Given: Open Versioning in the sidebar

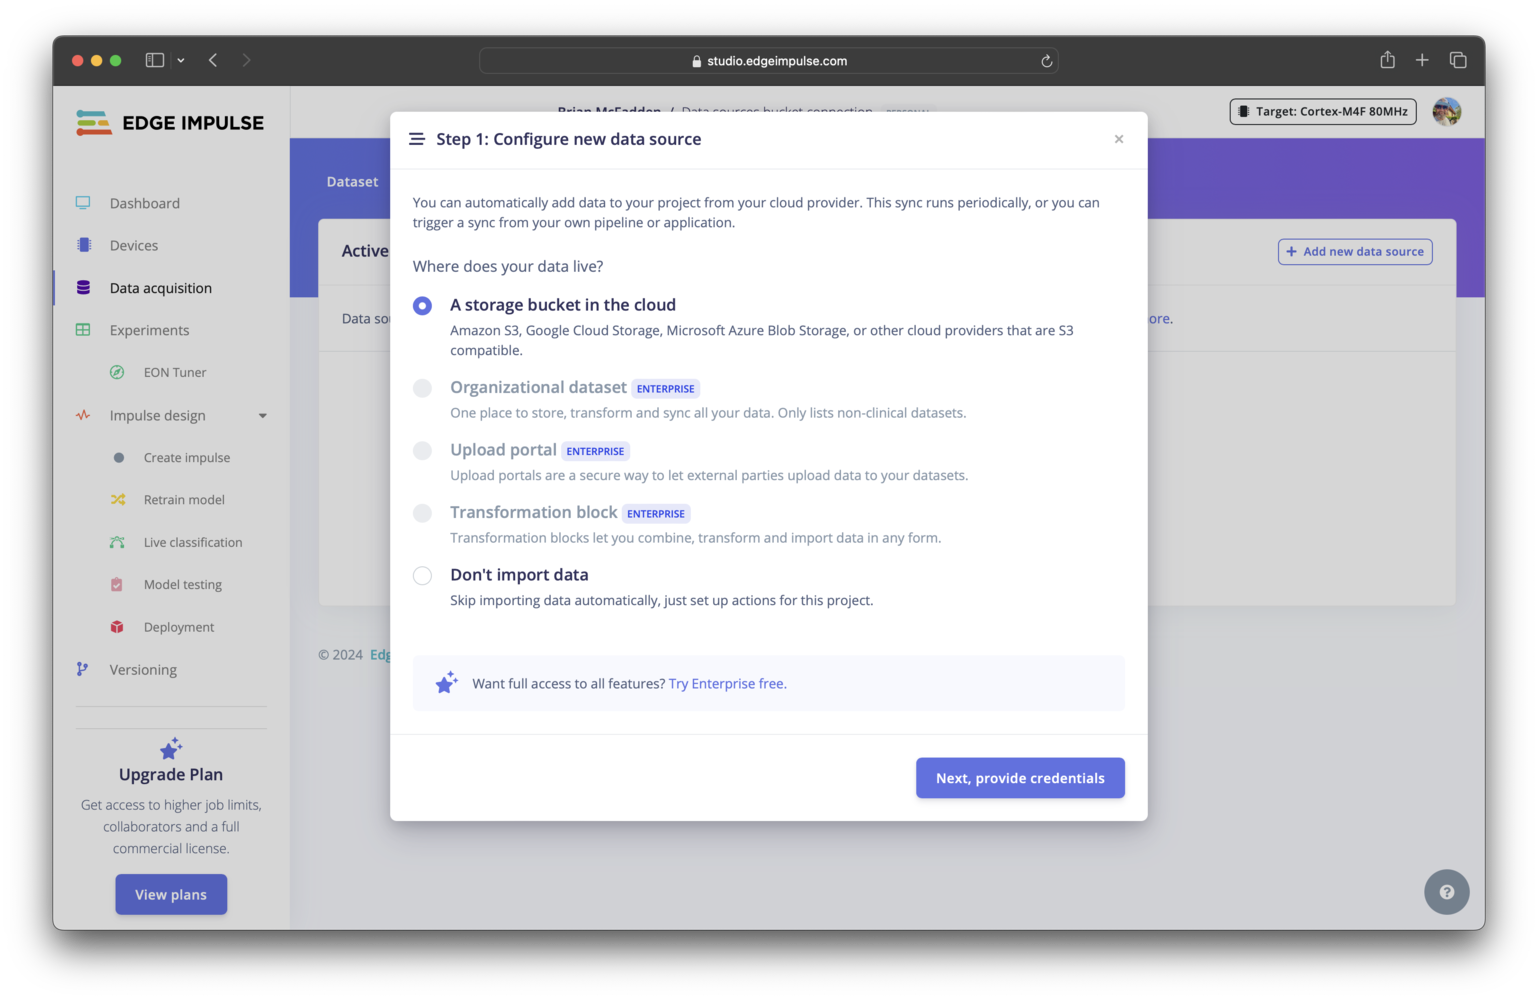Looking at the screenshot, I should (143, 670).
